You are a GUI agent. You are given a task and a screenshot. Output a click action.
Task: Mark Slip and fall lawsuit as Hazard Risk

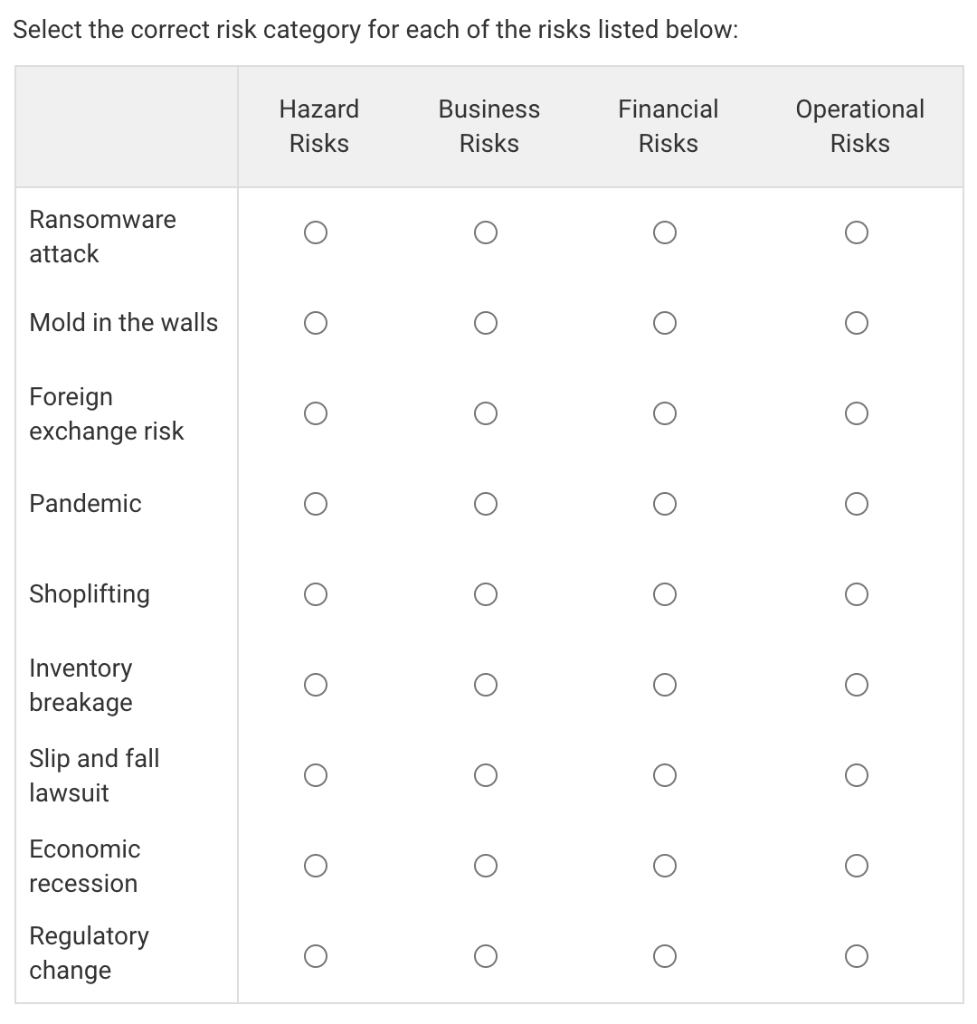pyautogui.click(x=315, y=773)
